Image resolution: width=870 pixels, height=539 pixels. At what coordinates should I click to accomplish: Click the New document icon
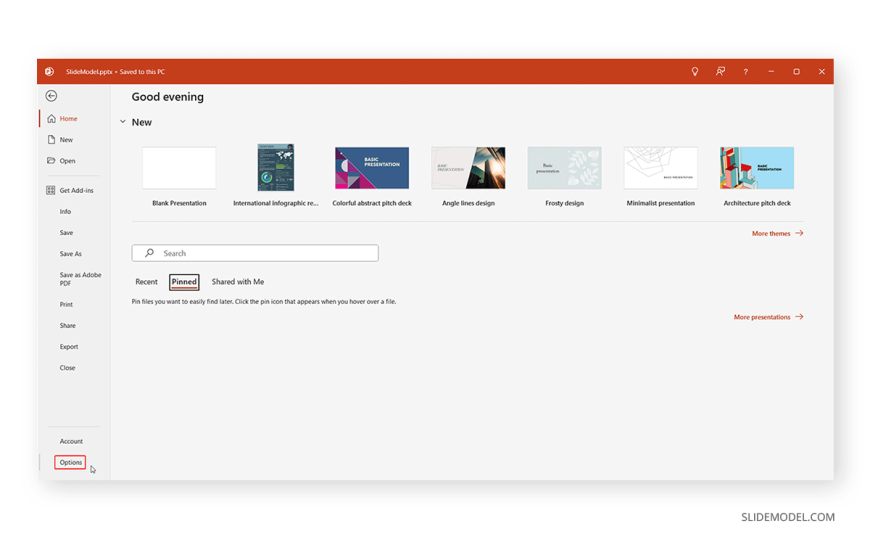(x=52, y=140)
